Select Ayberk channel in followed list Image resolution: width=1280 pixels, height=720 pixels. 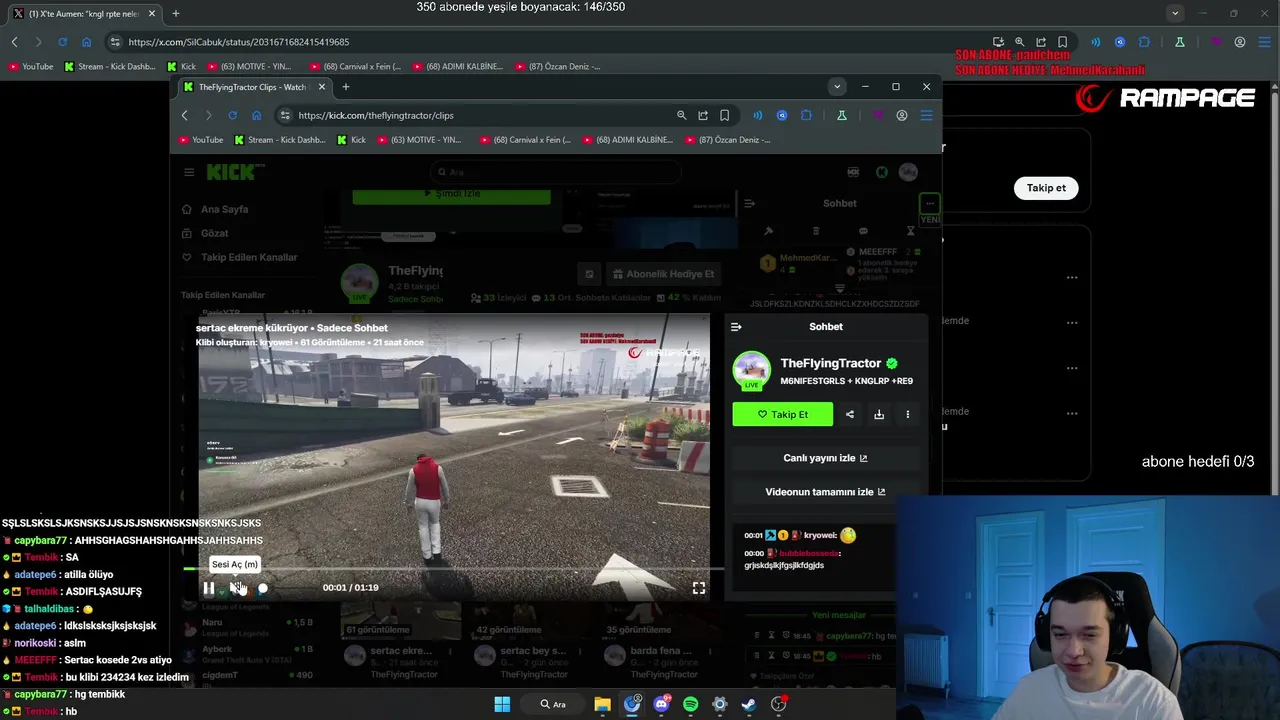pos(248,654)
